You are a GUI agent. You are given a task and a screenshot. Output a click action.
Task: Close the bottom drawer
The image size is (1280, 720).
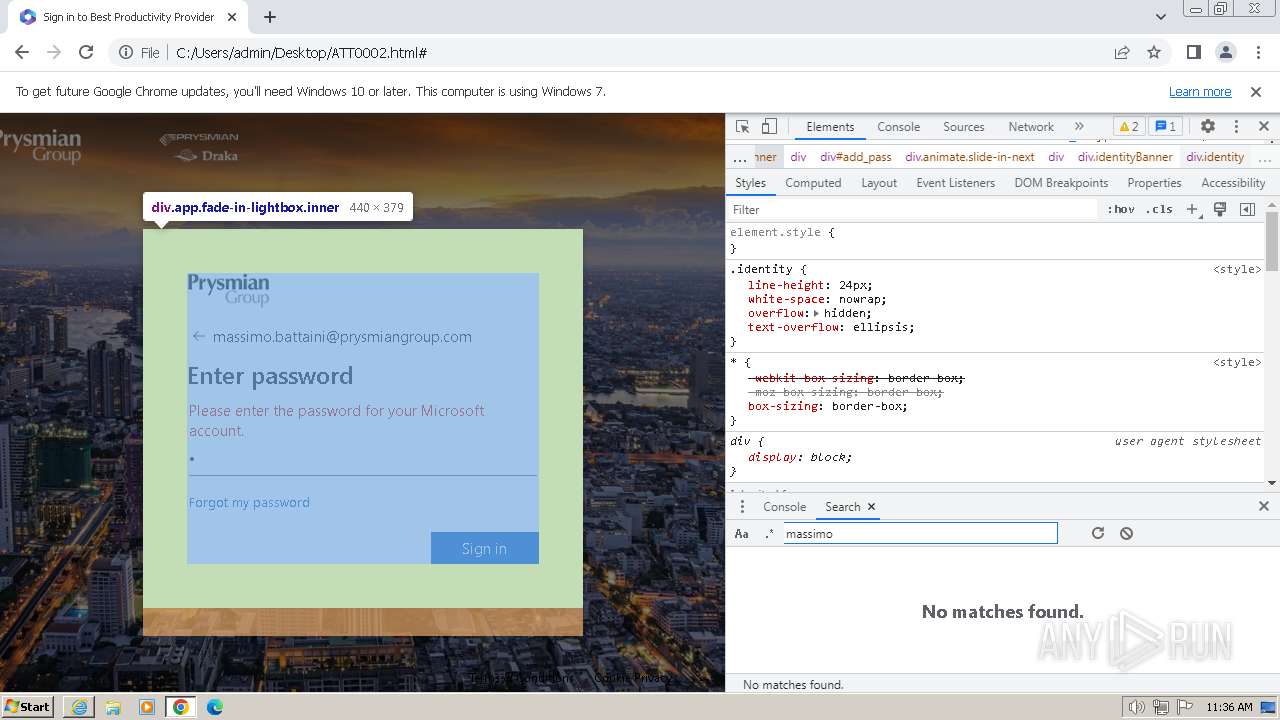point(1264,507)
